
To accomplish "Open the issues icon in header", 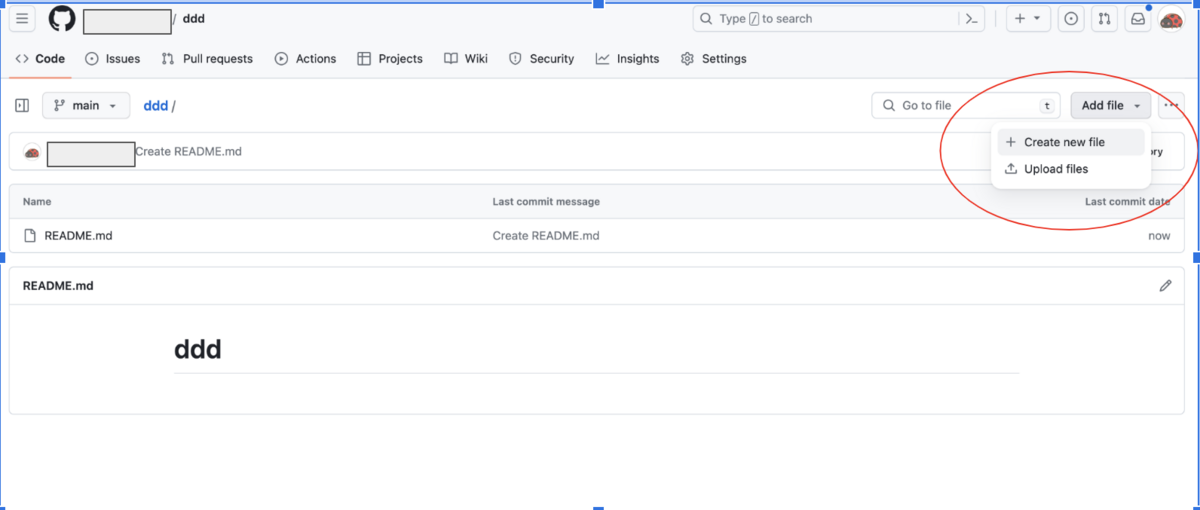I will (1071, 19).
